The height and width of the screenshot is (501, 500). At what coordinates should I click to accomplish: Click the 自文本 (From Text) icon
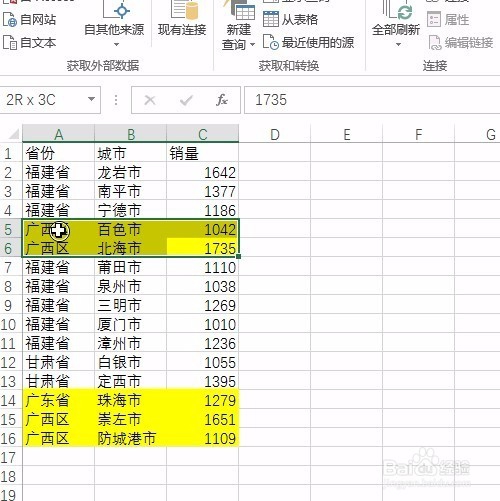pos(9,43)
